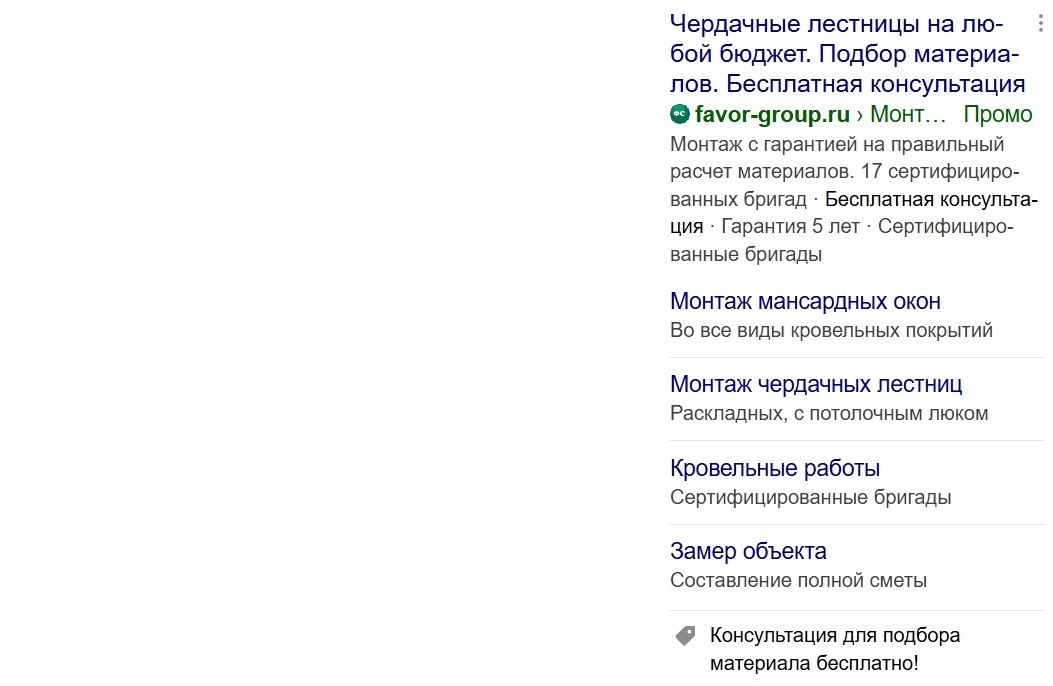Open the 'Кровельные работы' sitelink
Image resolution: width=1053 pixels, height=686 pixels.
775,468
